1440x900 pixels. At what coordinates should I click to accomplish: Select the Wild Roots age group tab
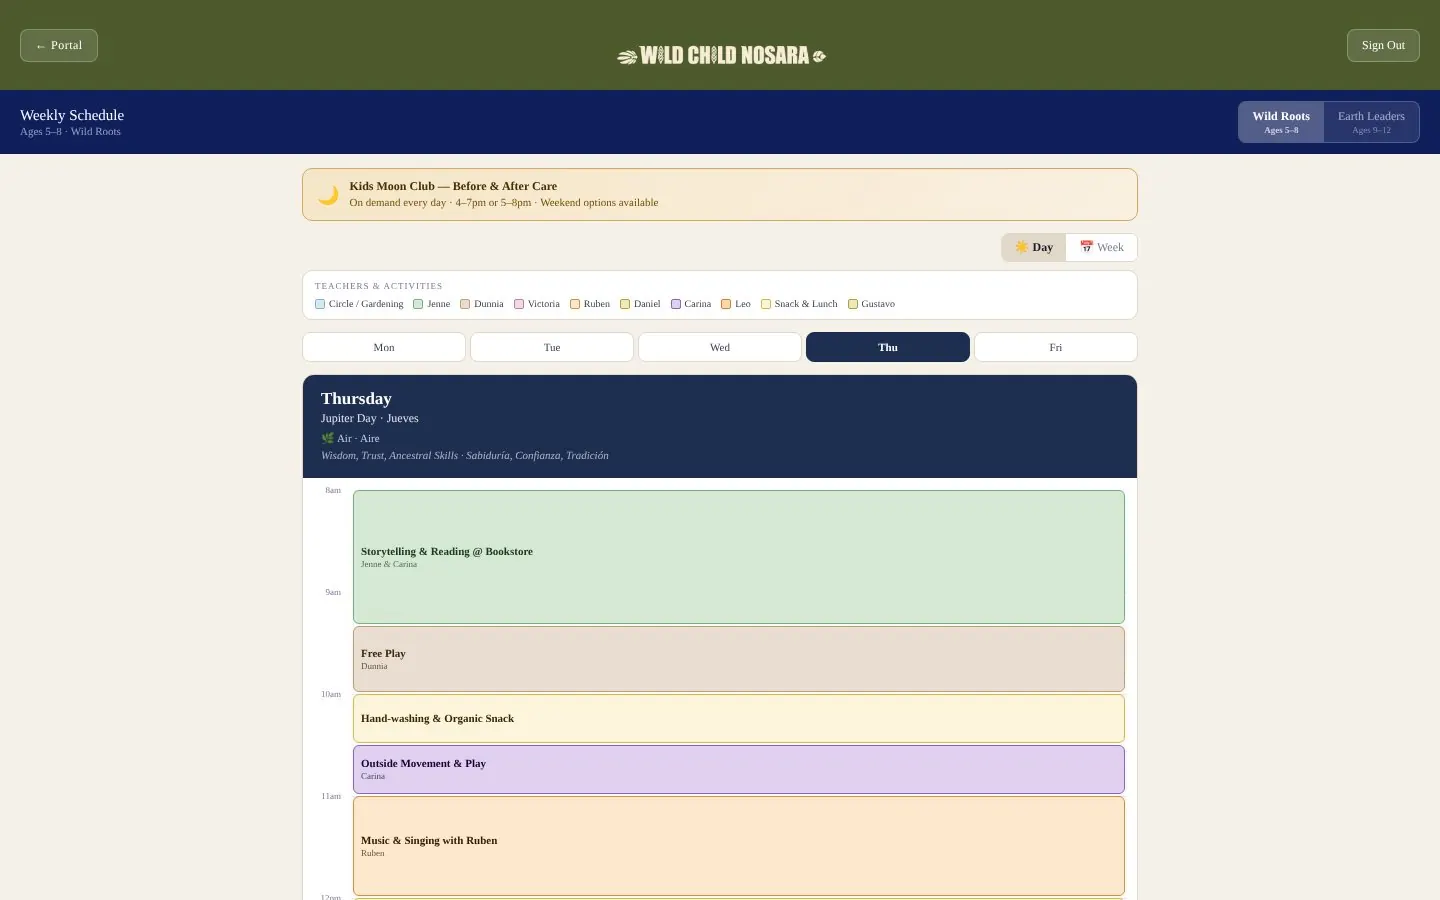tap(1281, 122)
